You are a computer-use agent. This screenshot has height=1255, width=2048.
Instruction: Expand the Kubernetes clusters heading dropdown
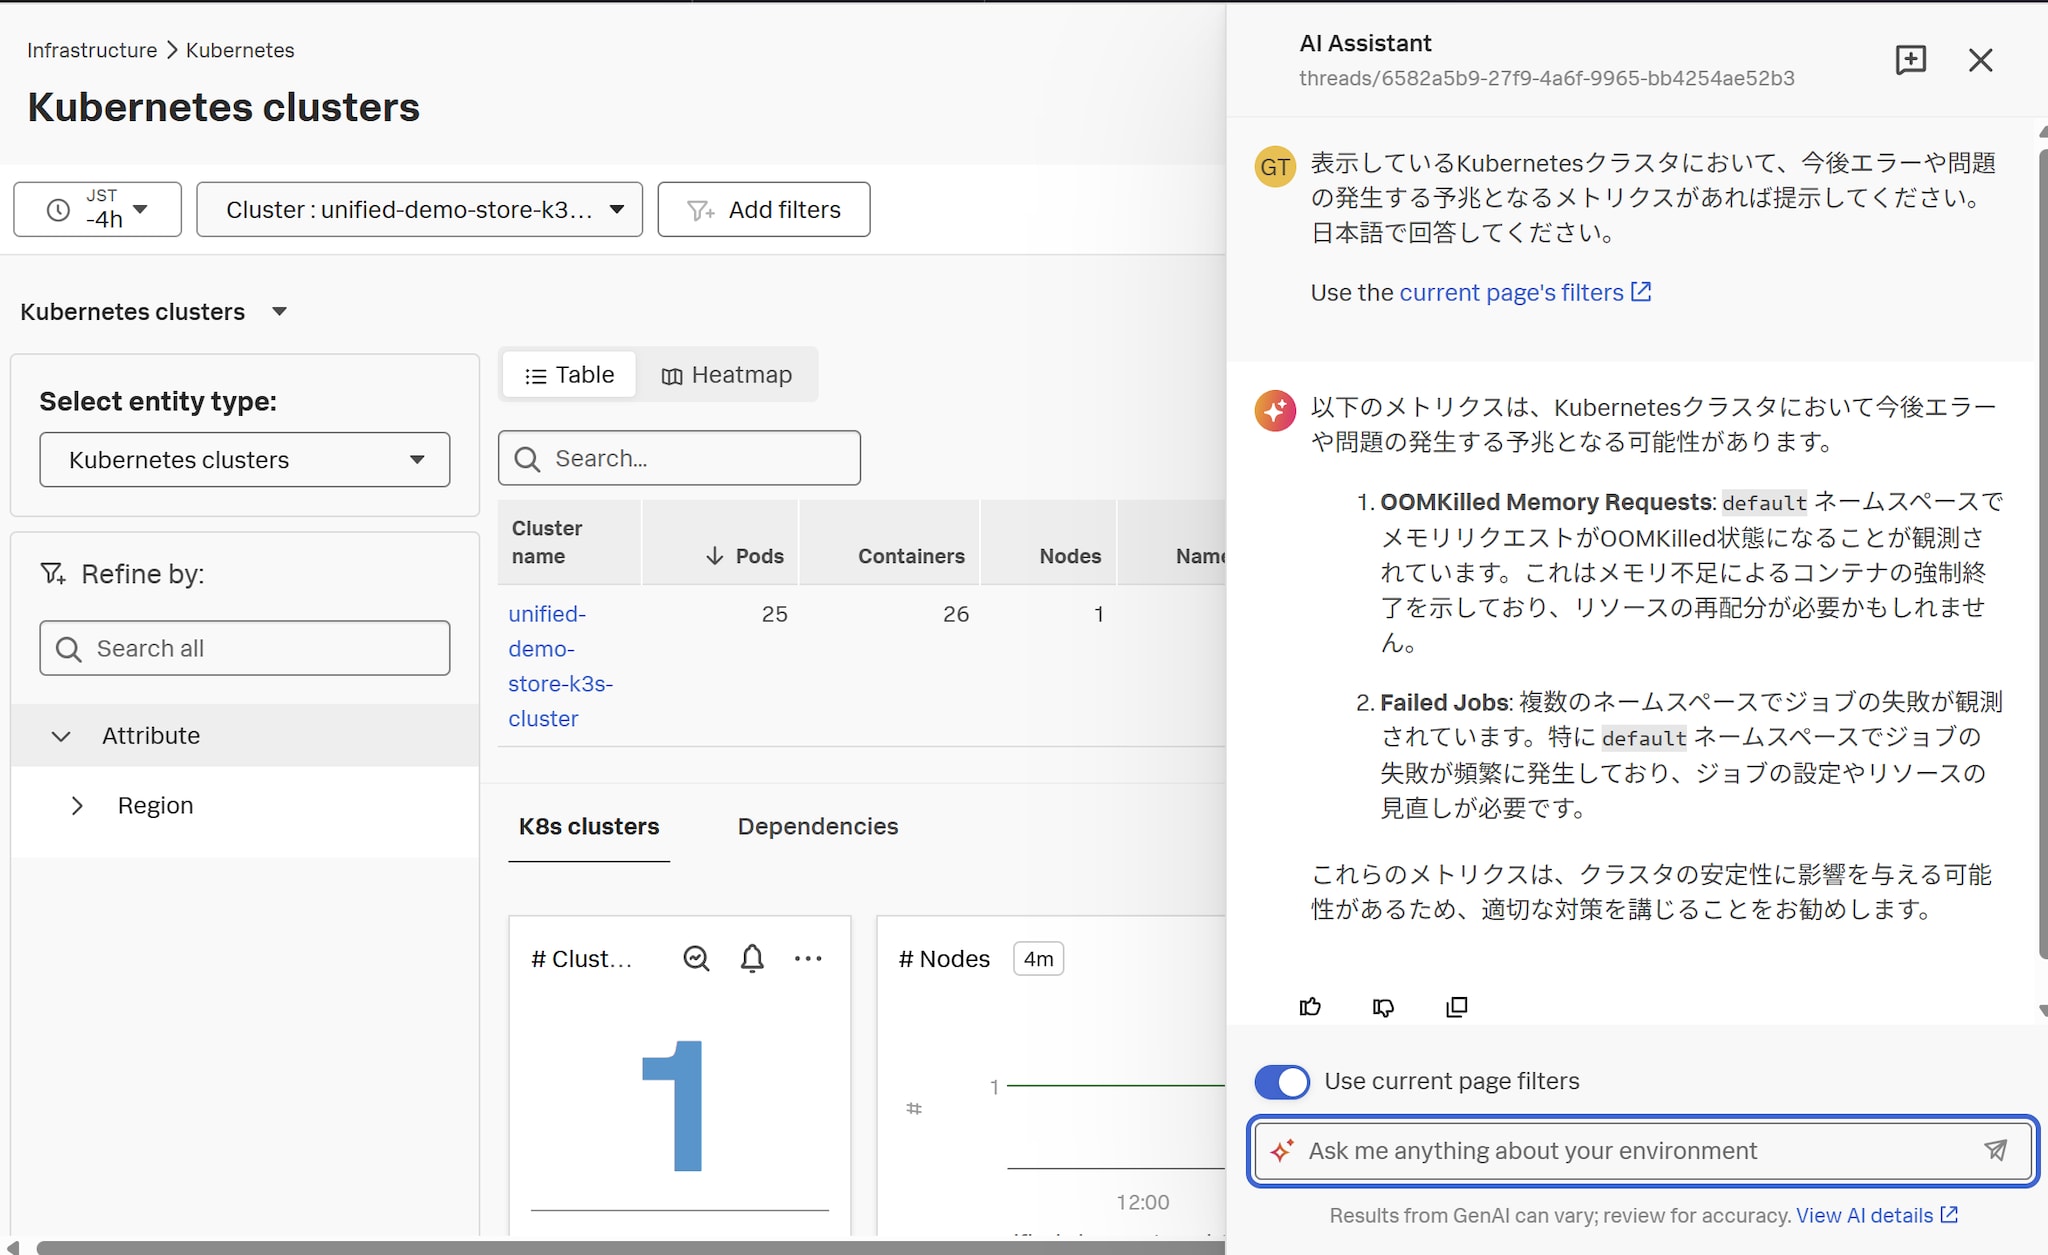click(x=280, y=312)
